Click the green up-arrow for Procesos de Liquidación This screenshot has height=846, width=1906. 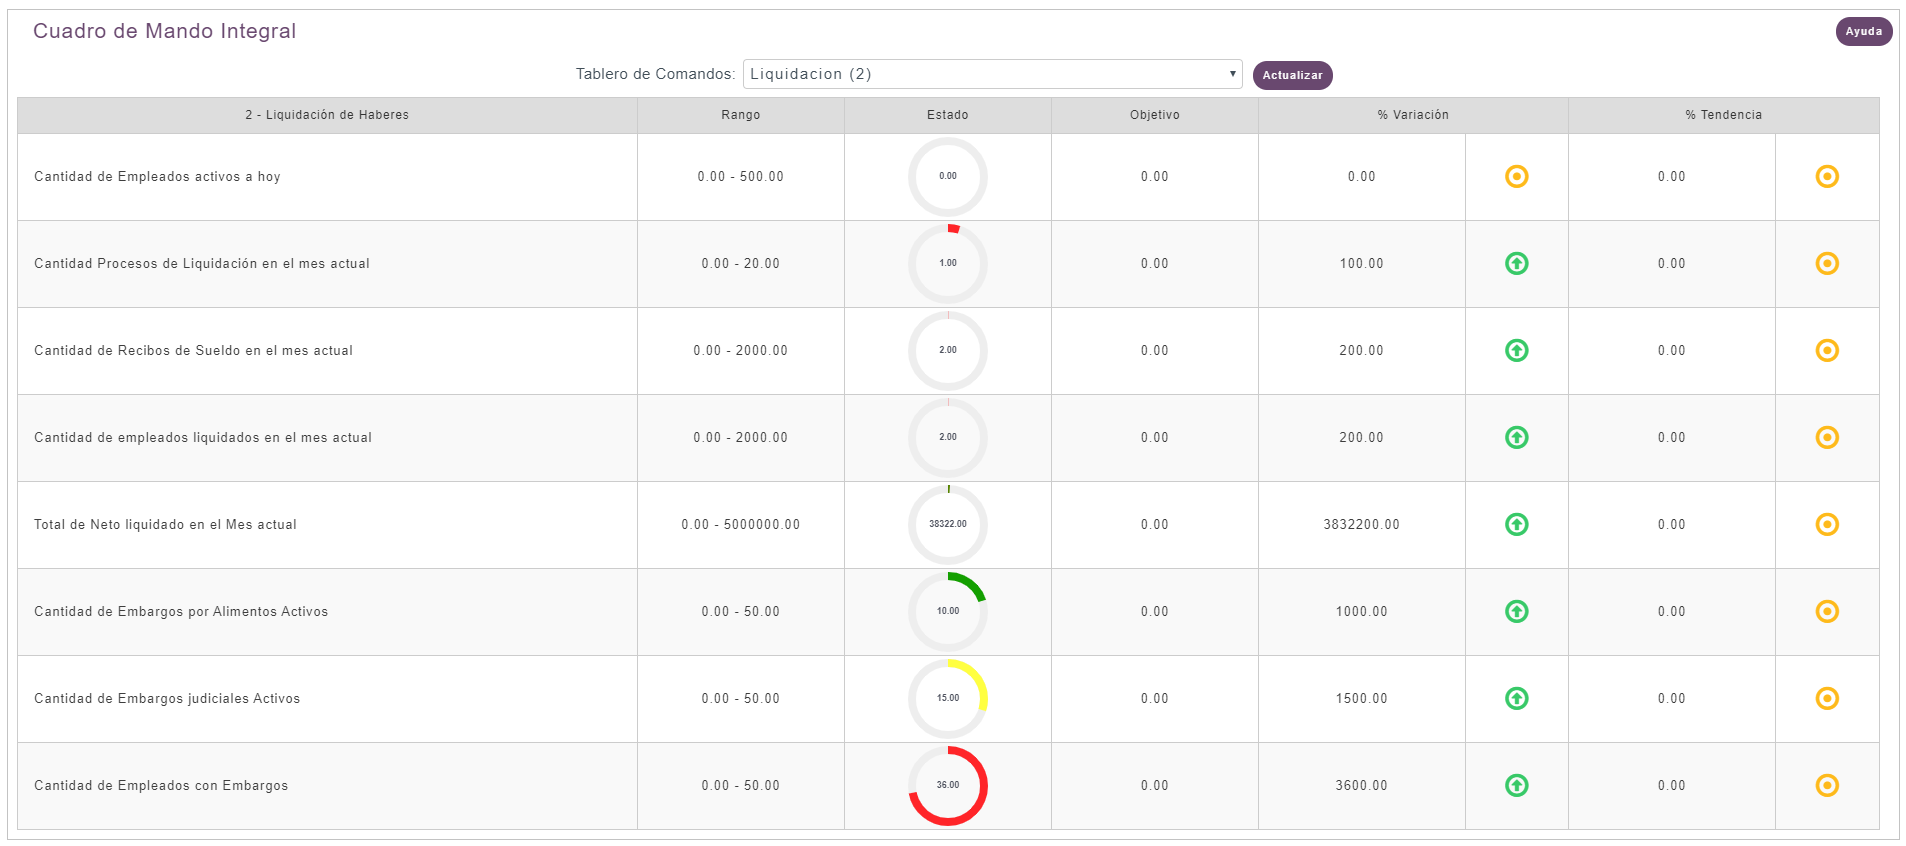click(x=1516, y=264)
